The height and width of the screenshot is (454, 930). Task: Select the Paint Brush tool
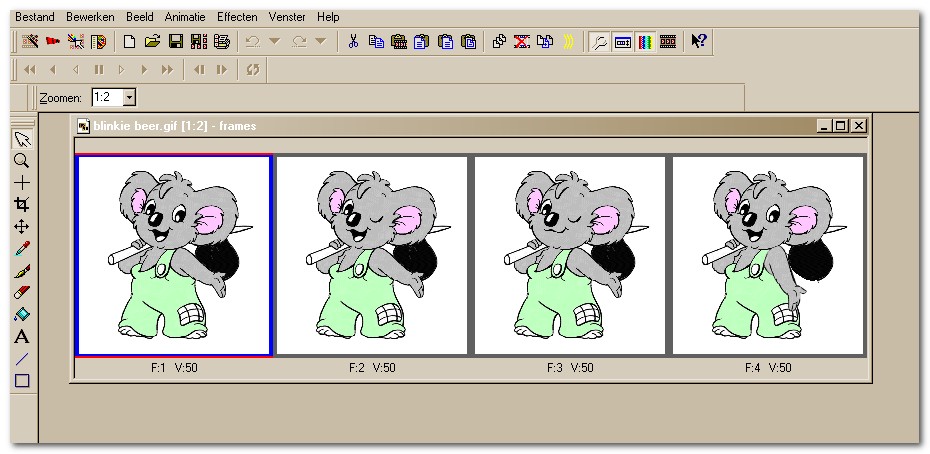pyautogui.click(x=22, y=271)
